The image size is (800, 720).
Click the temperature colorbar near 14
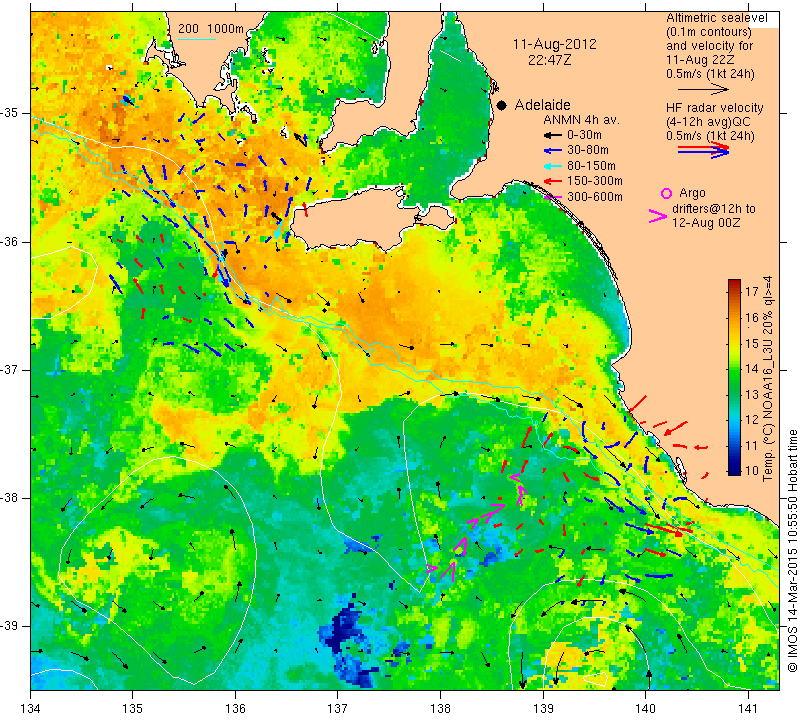point(734,368)
